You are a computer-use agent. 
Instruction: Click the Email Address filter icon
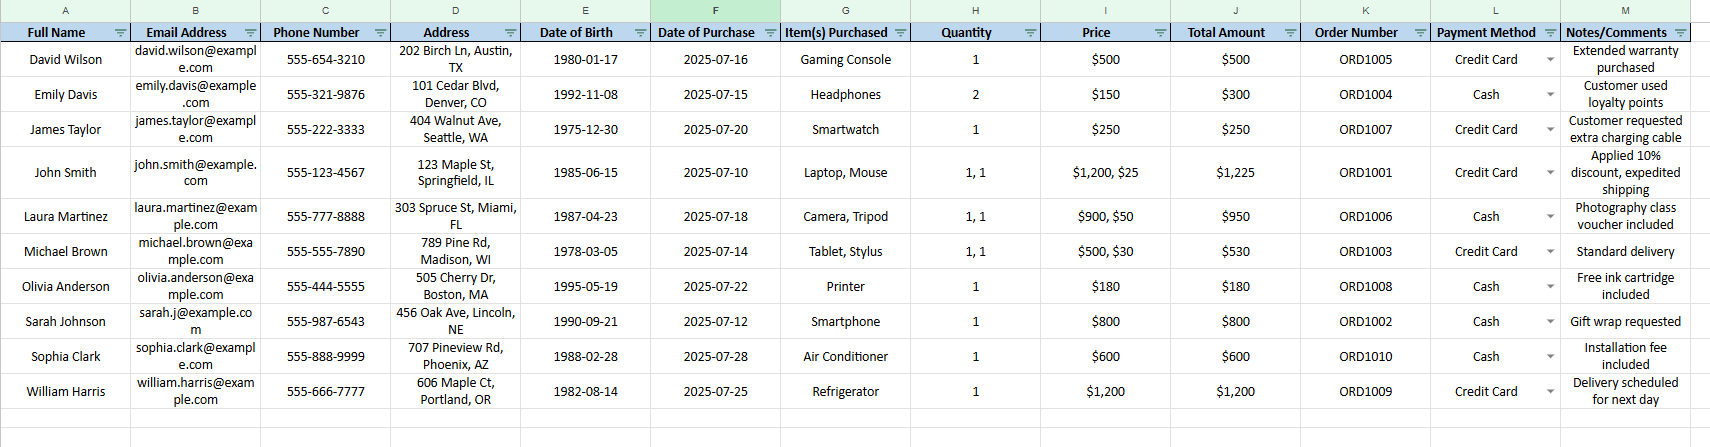251,33
